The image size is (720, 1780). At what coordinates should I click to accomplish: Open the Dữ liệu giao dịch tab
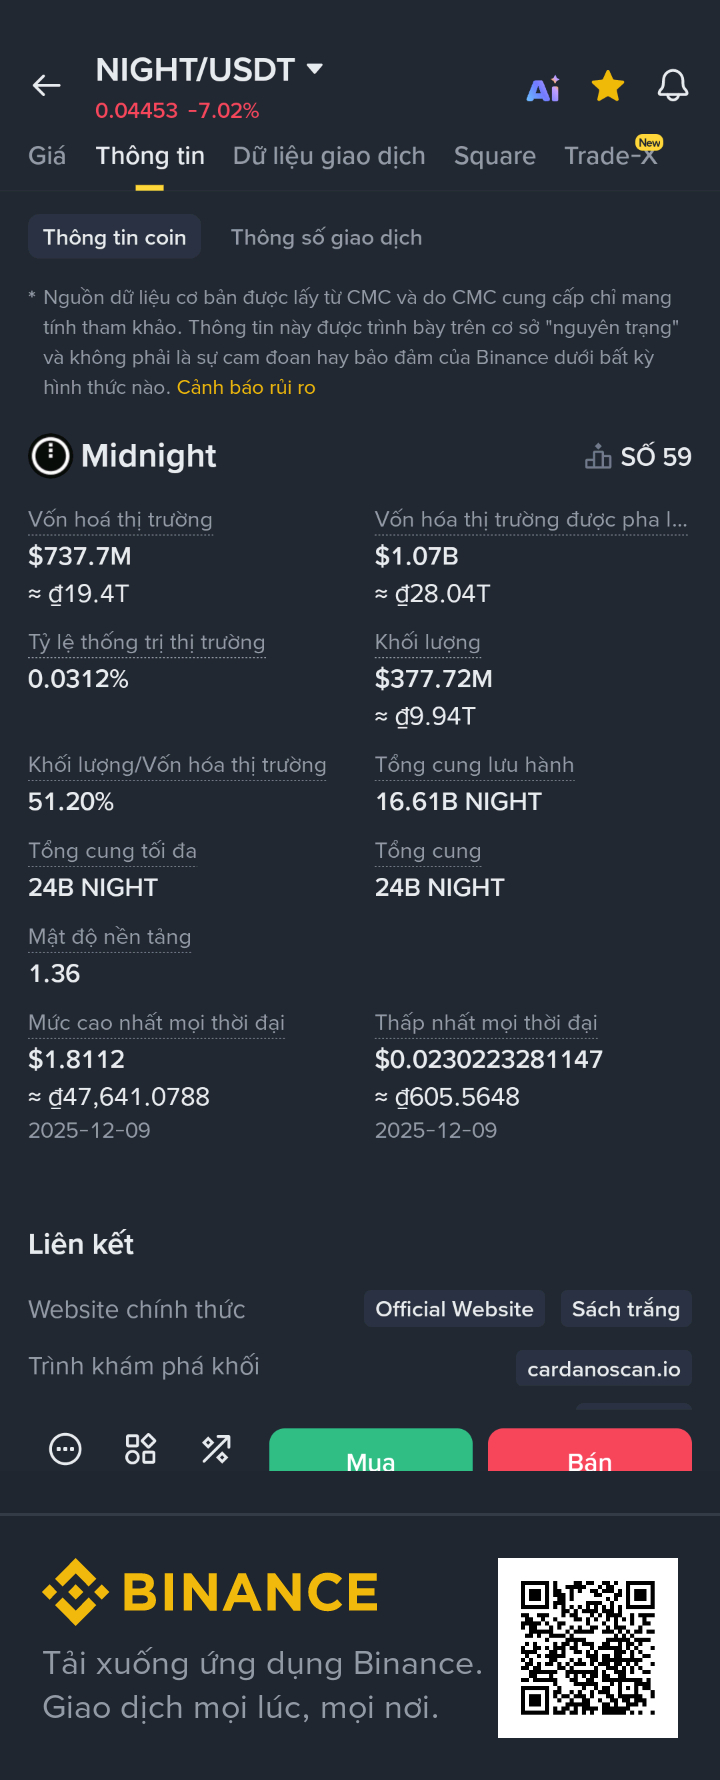pos(329,156)
